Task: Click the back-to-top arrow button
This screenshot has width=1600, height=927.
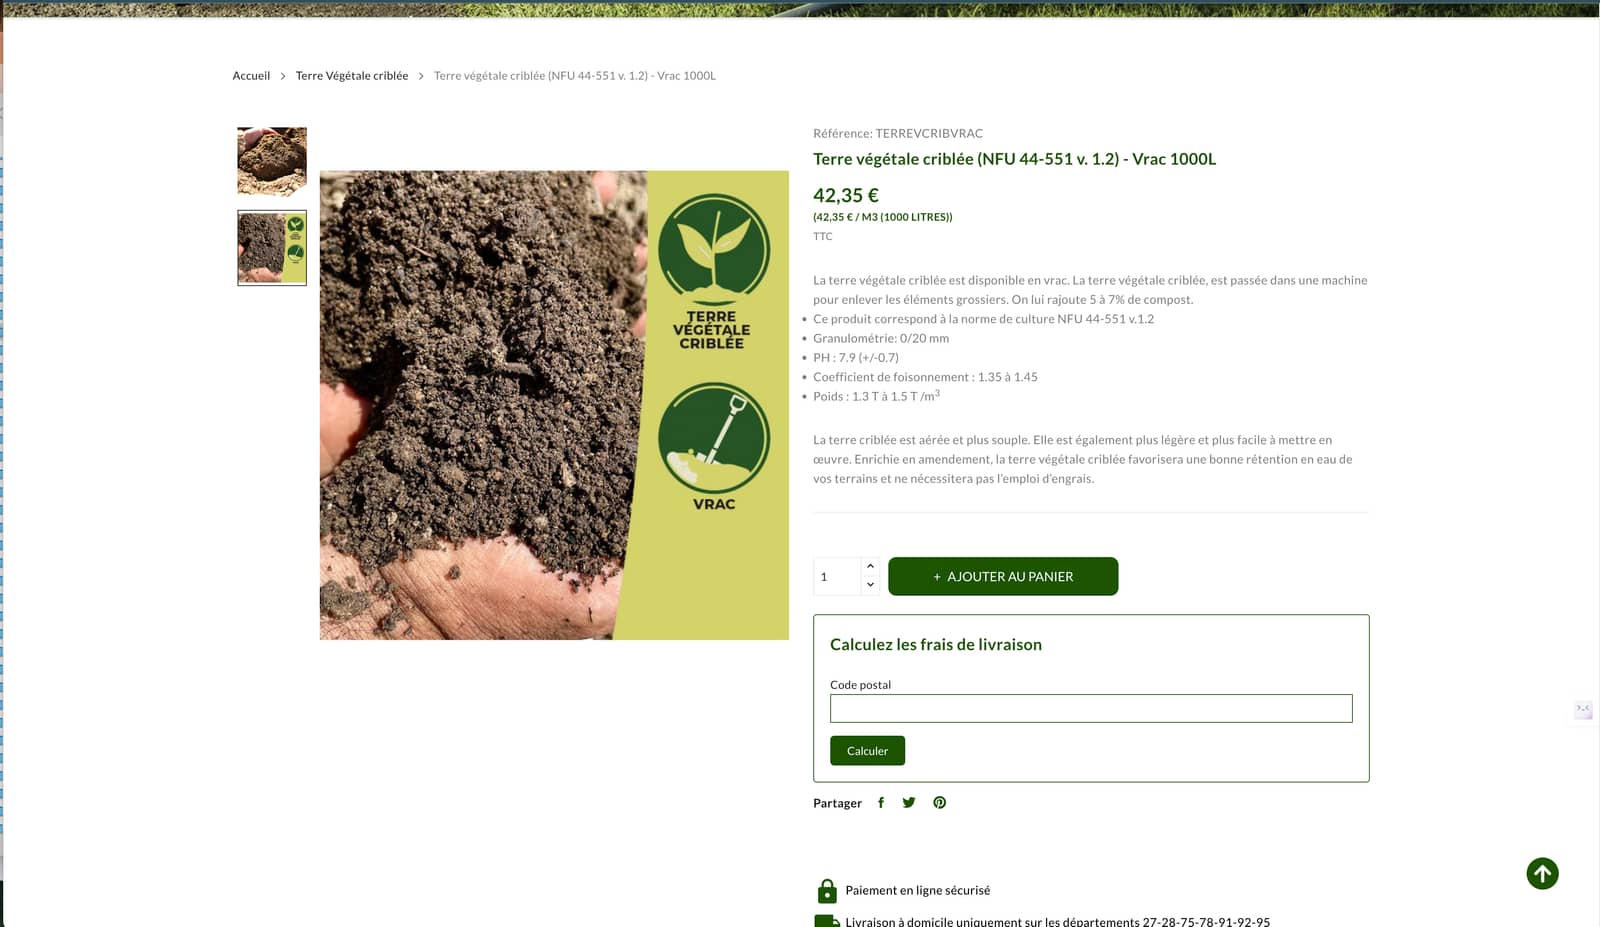Action: click(x=1542, y=873)
